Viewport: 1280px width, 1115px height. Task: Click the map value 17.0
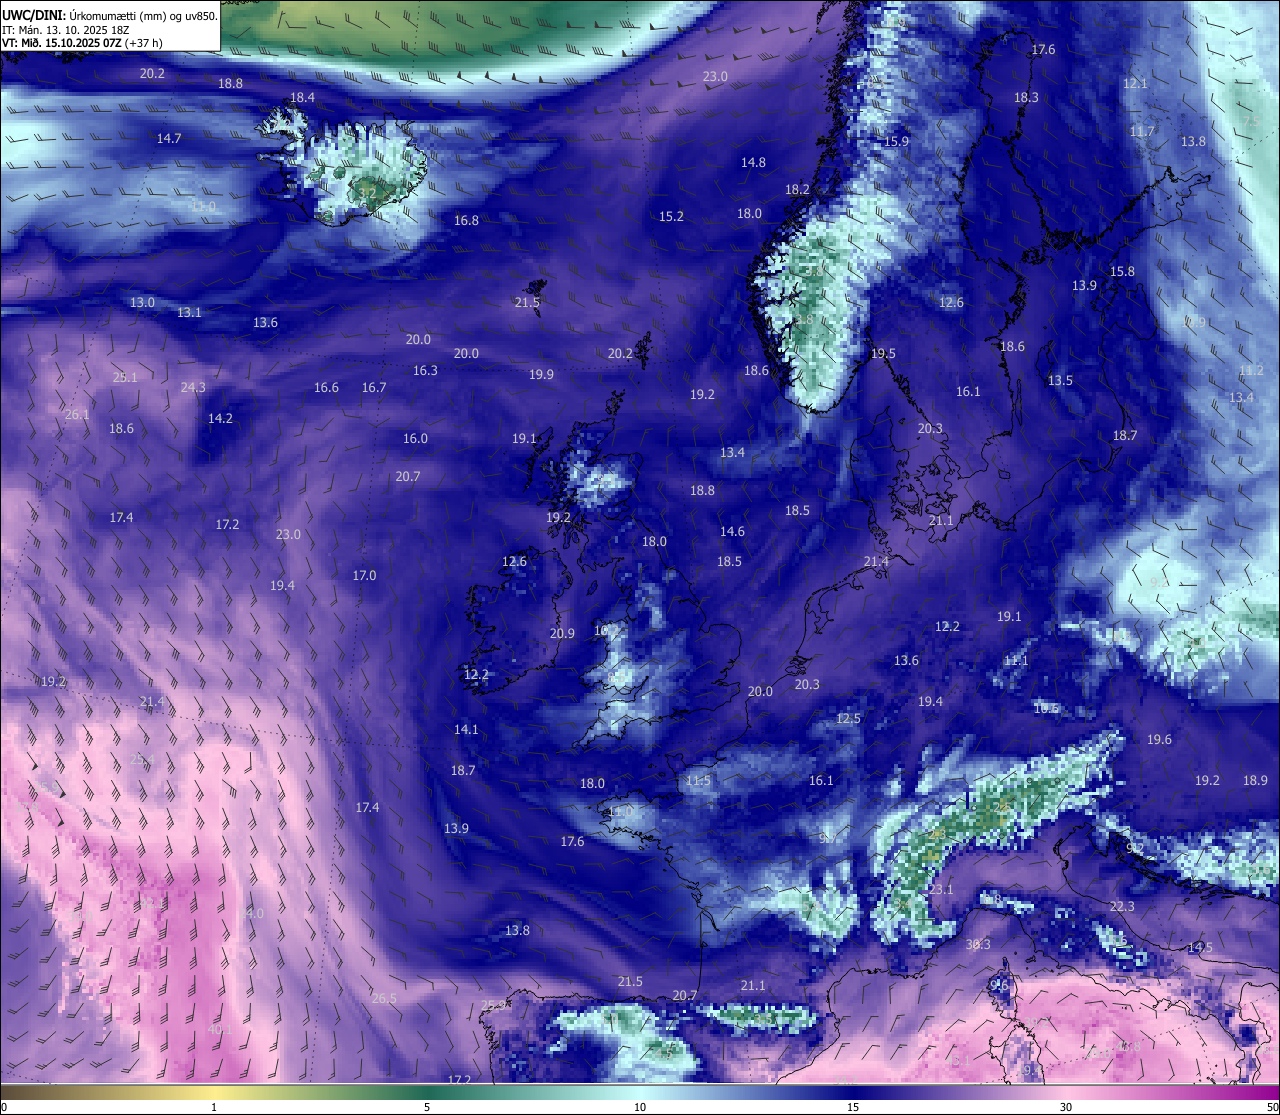[x=364, y=575]
